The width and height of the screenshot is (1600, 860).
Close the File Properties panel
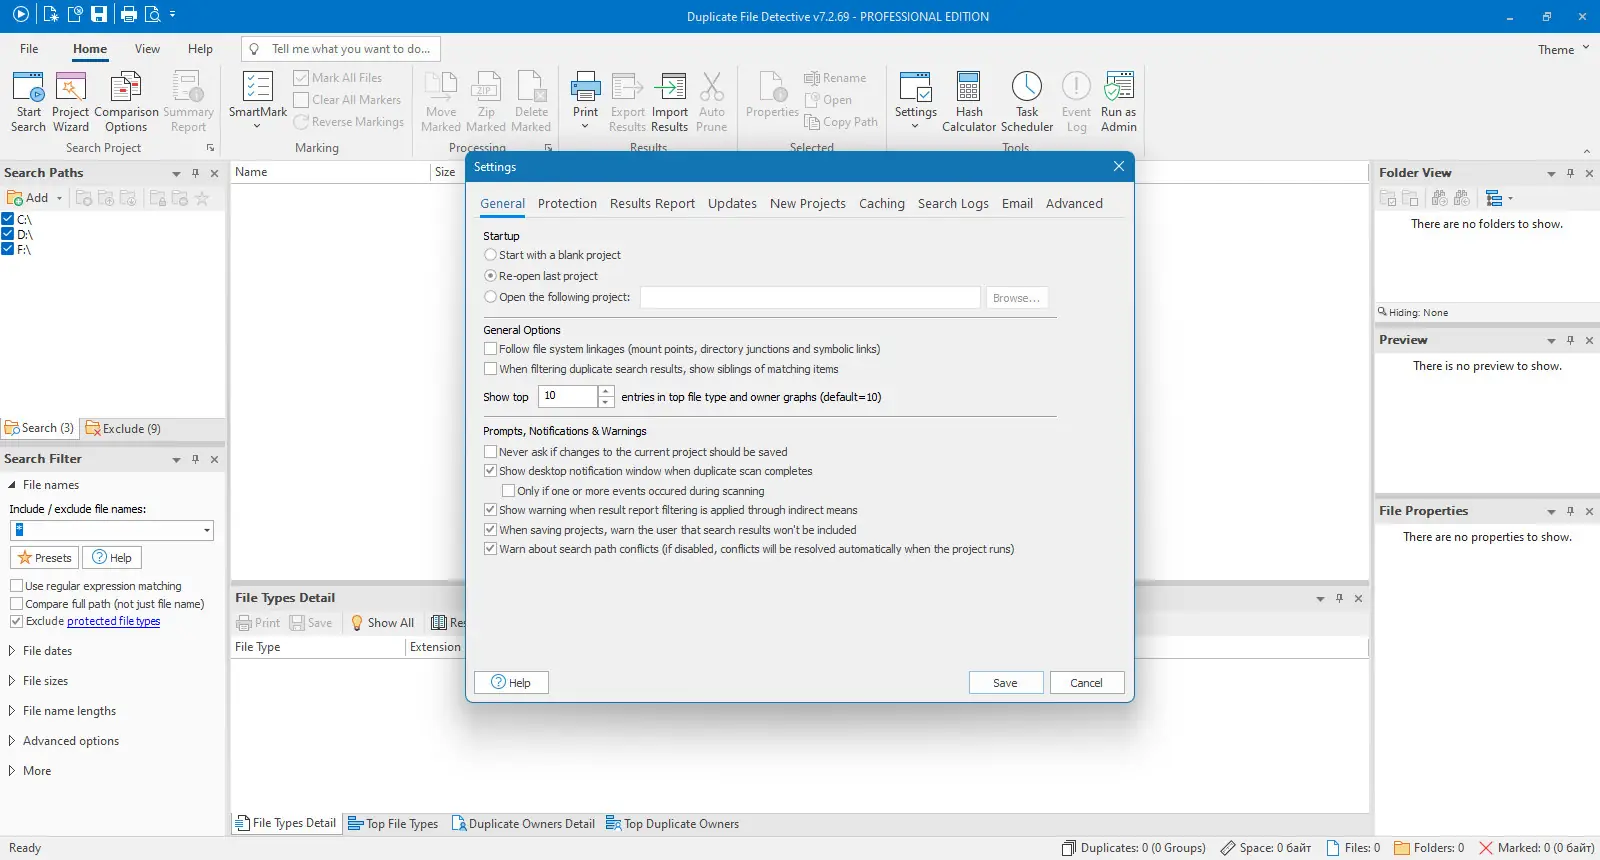point(1589,511)
